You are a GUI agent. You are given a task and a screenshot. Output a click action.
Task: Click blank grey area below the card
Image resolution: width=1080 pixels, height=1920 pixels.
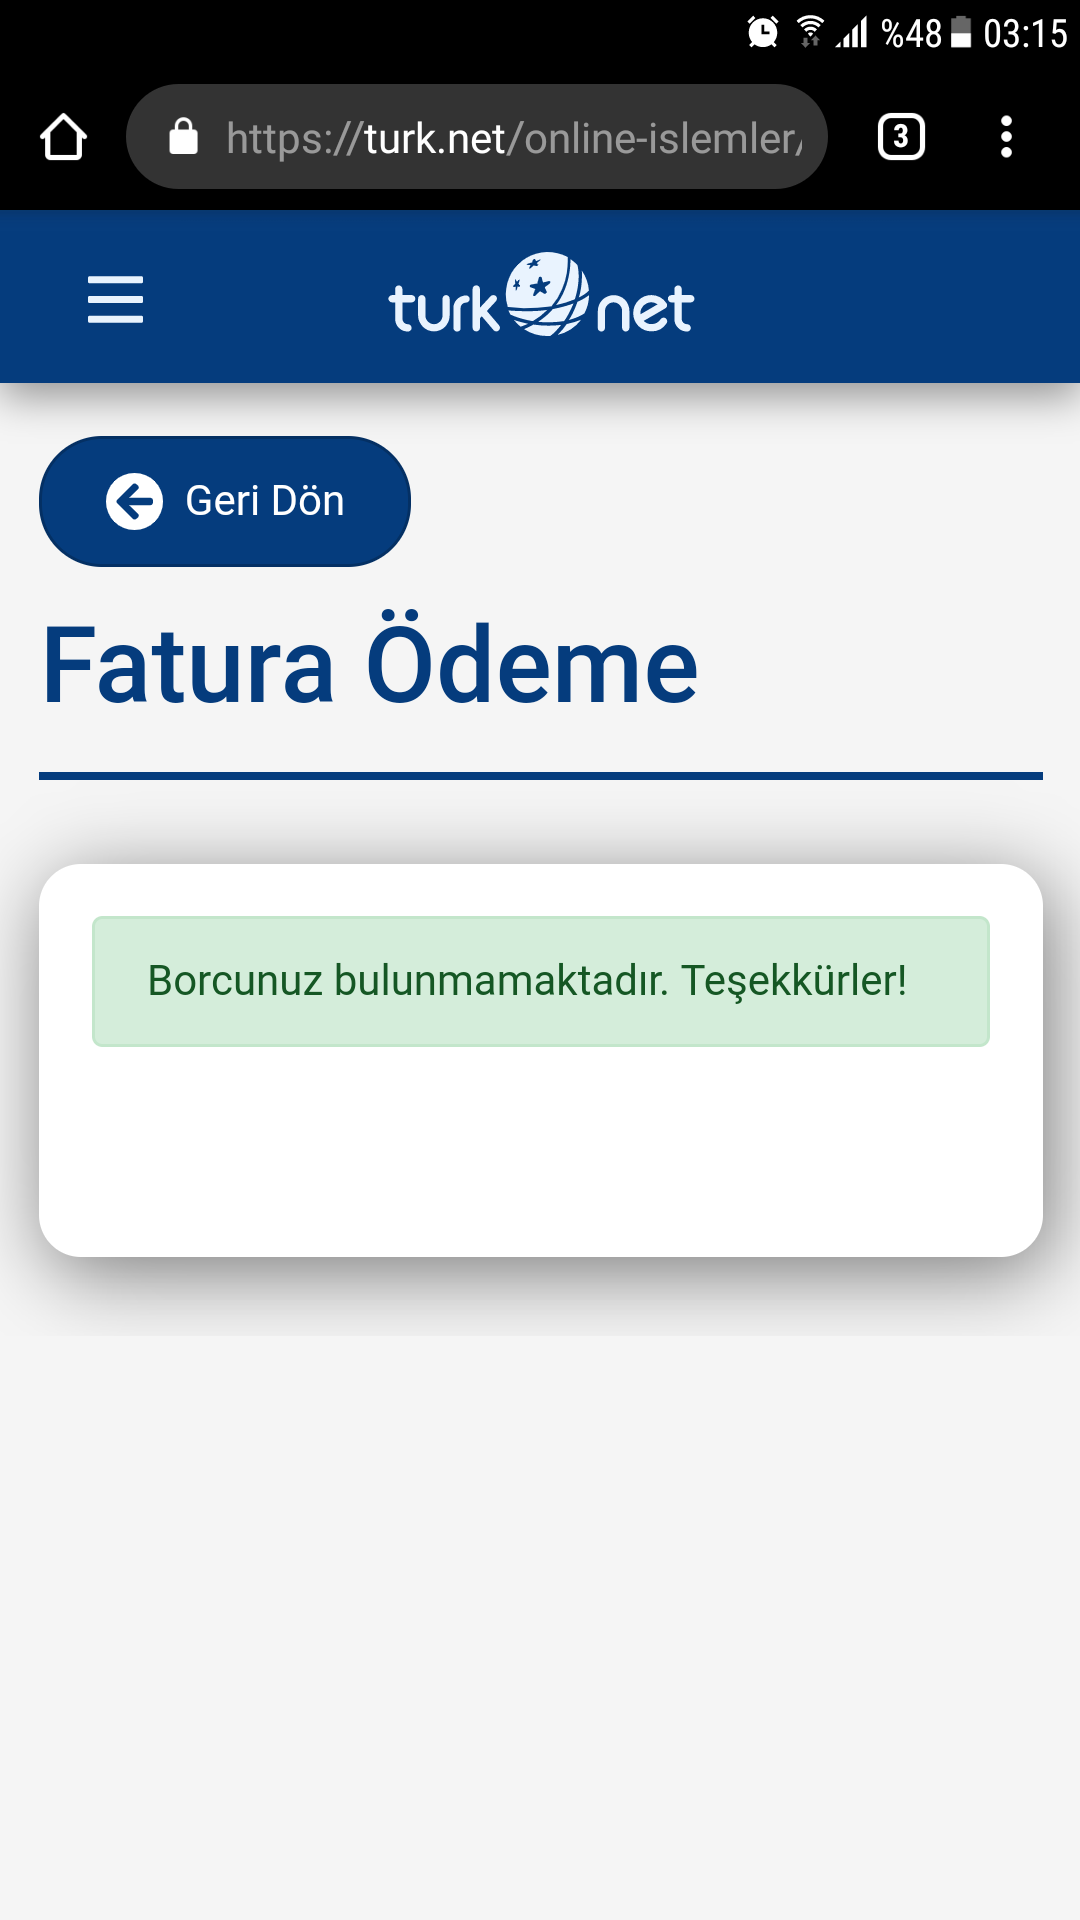coord(540,1620)
